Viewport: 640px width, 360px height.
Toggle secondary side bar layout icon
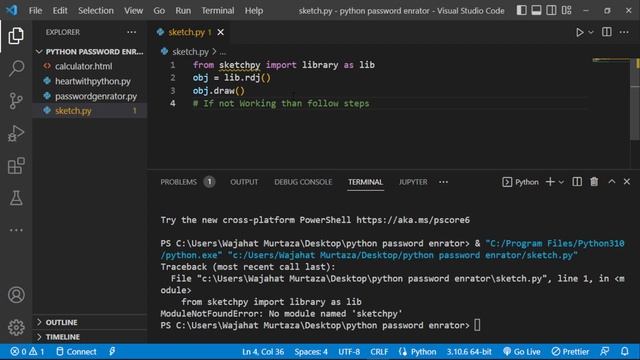point(551,10)
